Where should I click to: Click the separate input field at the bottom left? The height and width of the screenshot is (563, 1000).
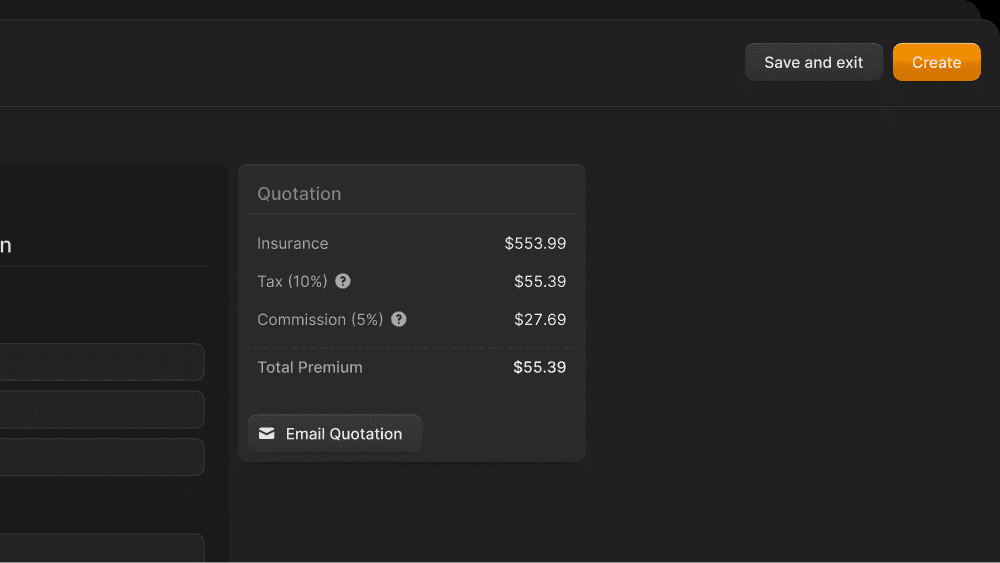(x=101, y=548)
